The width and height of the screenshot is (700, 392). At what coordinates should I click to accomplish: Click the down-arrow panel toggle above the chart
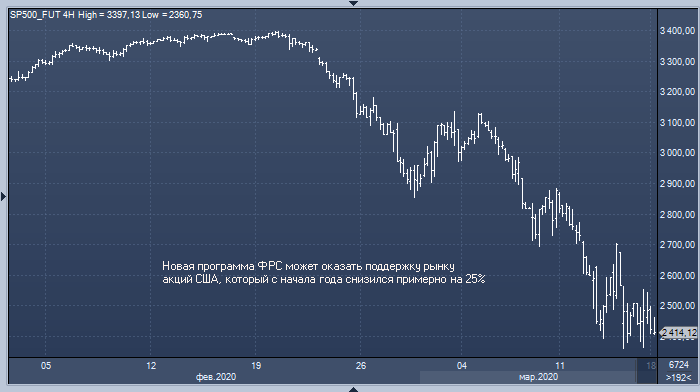coord(353,3)
